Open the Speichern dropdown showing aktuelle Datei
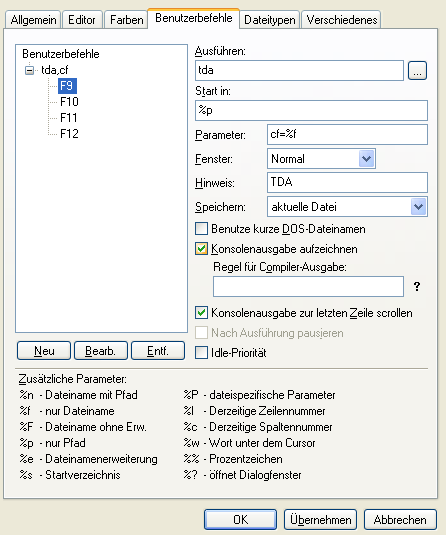Viewport: 446px width, 535px height. click(x=418, y=207)
